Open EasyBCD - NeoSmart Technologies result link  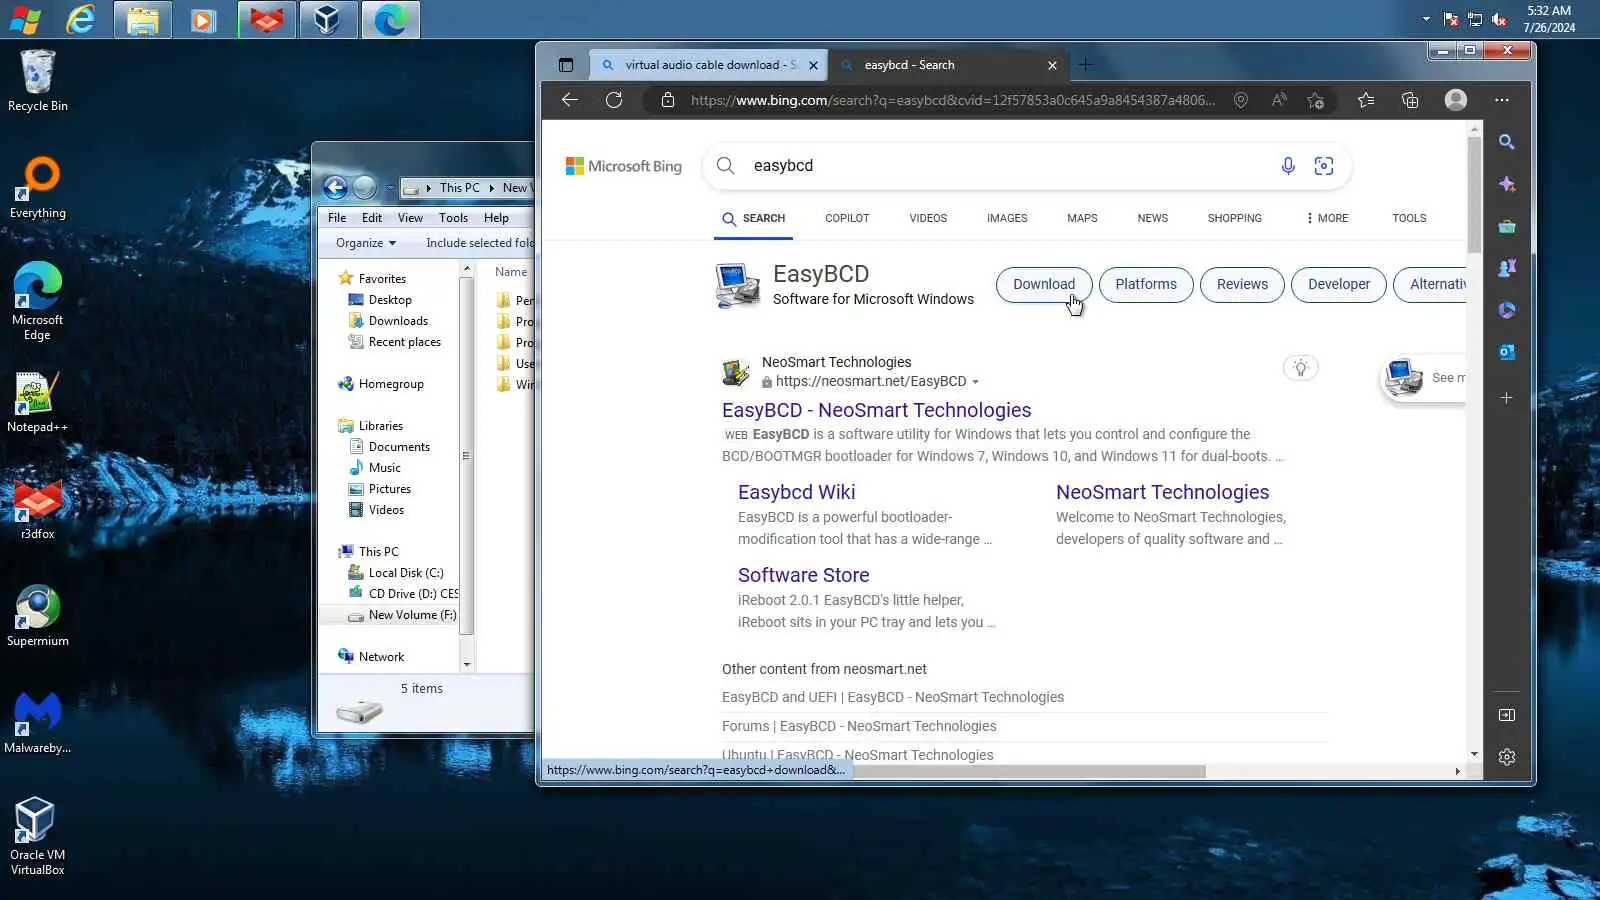click(876, 410)
